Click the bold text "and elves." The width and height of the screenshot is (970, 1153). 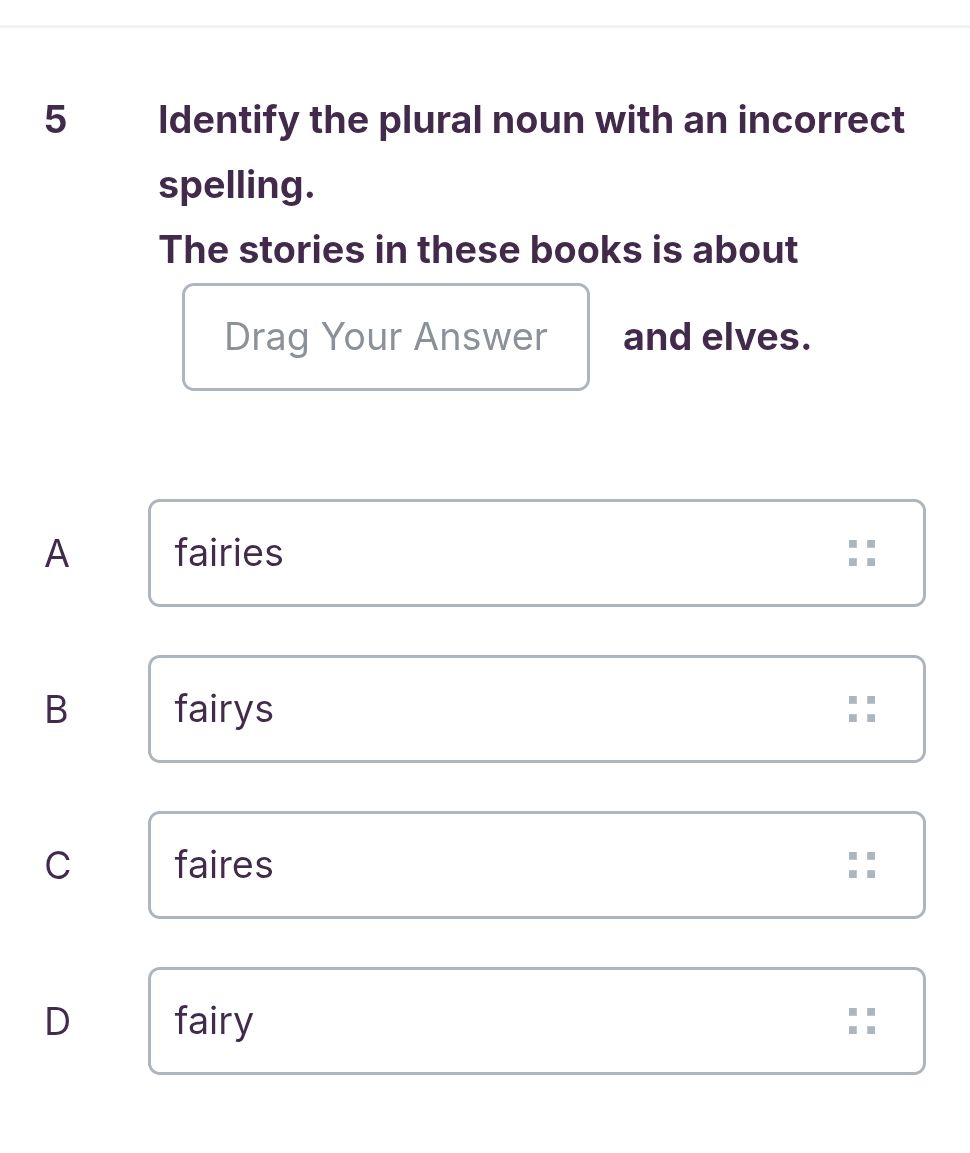[x=716, y=336]
